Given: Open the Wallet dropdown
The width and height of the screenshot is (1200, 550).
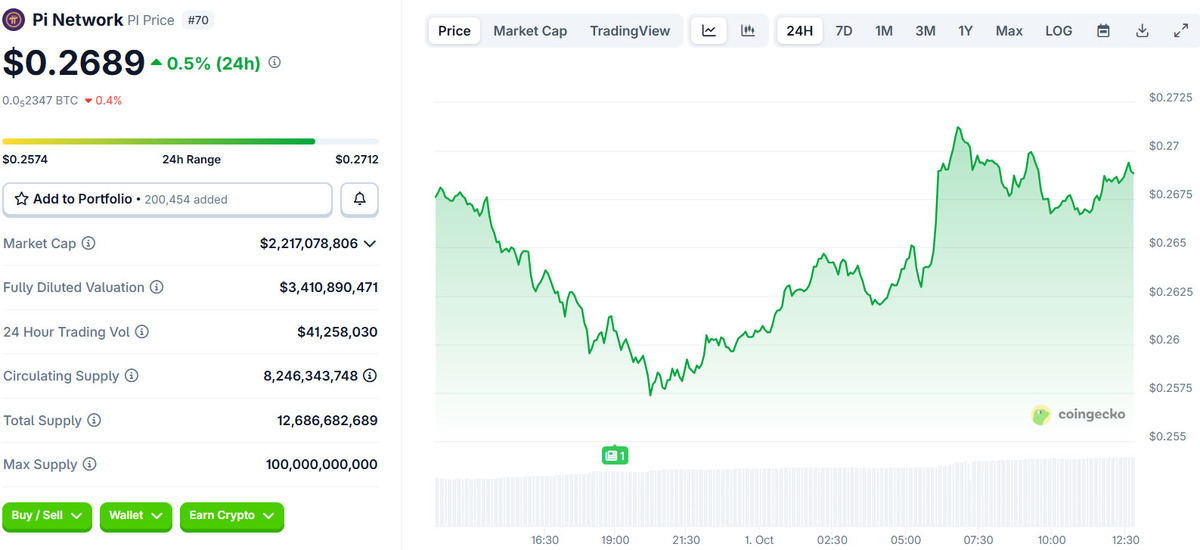Looking at the screenshot, I should click(x=135, y=516).
